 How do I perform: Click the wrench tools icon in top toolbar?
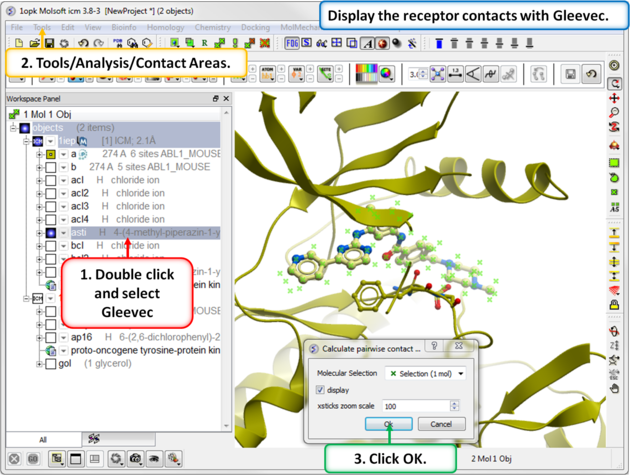pyautogui.click(x=412, y=44)
